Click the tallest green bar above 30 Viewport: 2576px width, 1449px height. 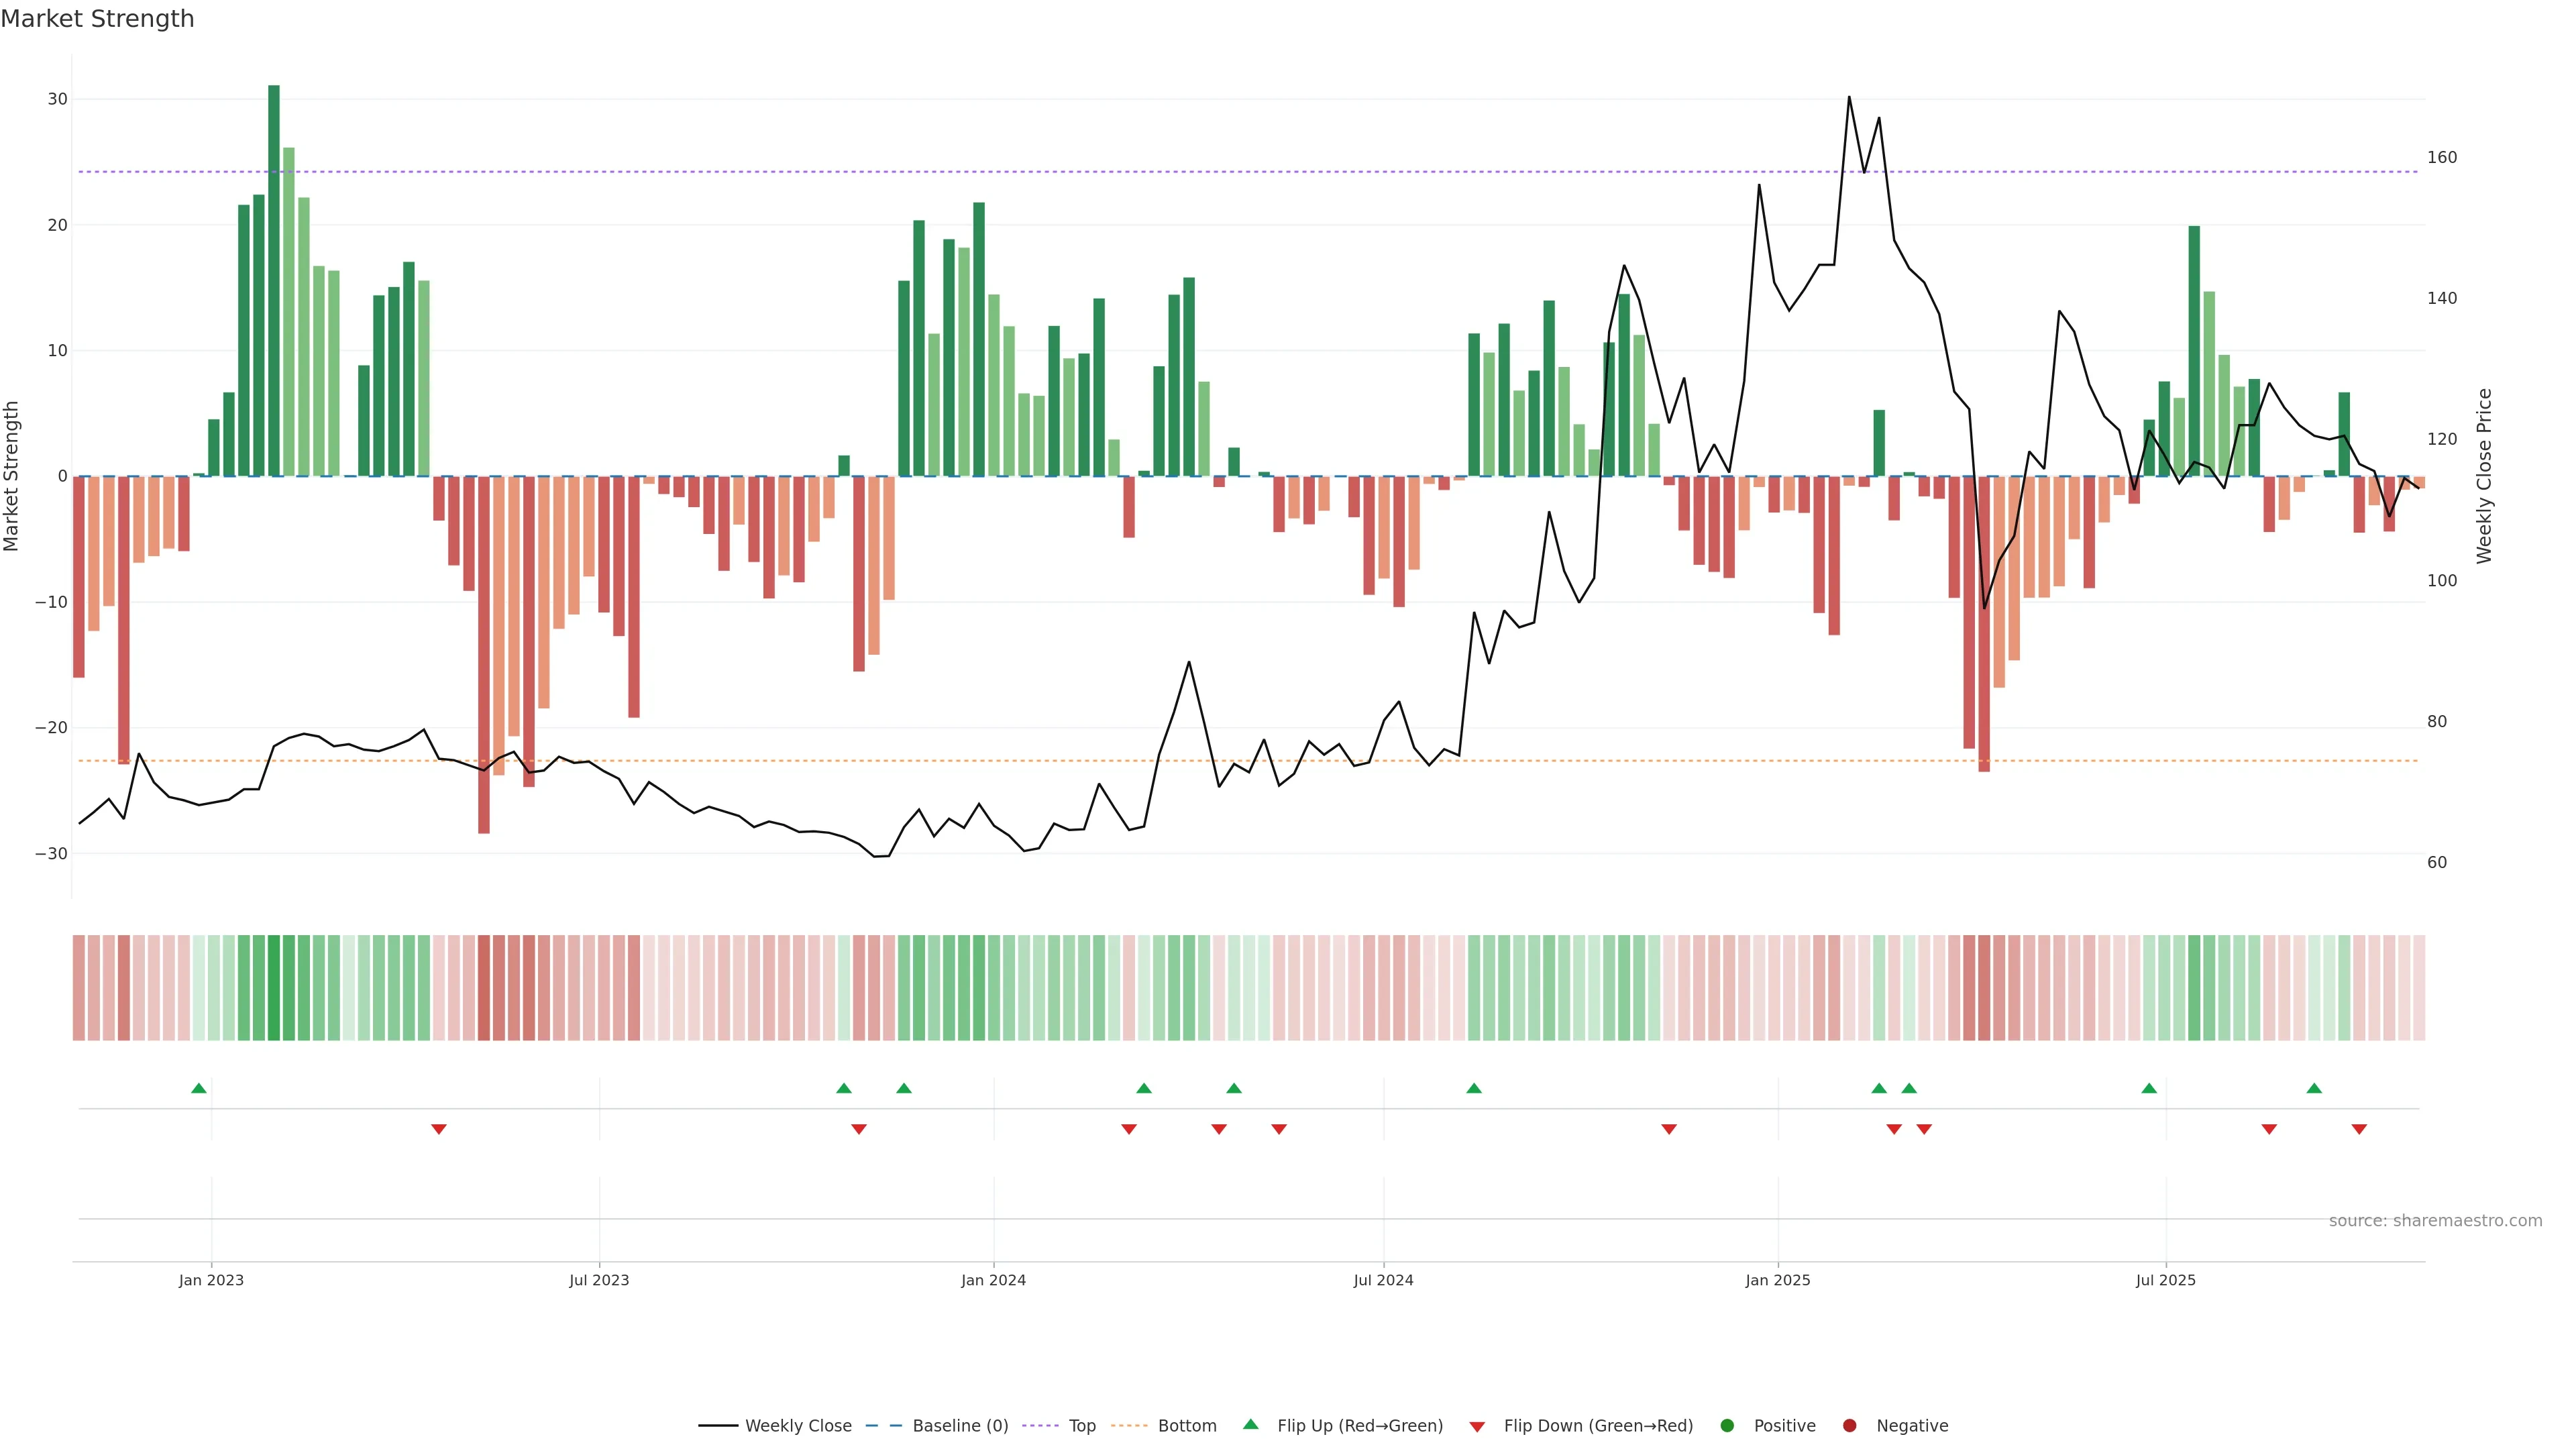[x=274, y=280]
